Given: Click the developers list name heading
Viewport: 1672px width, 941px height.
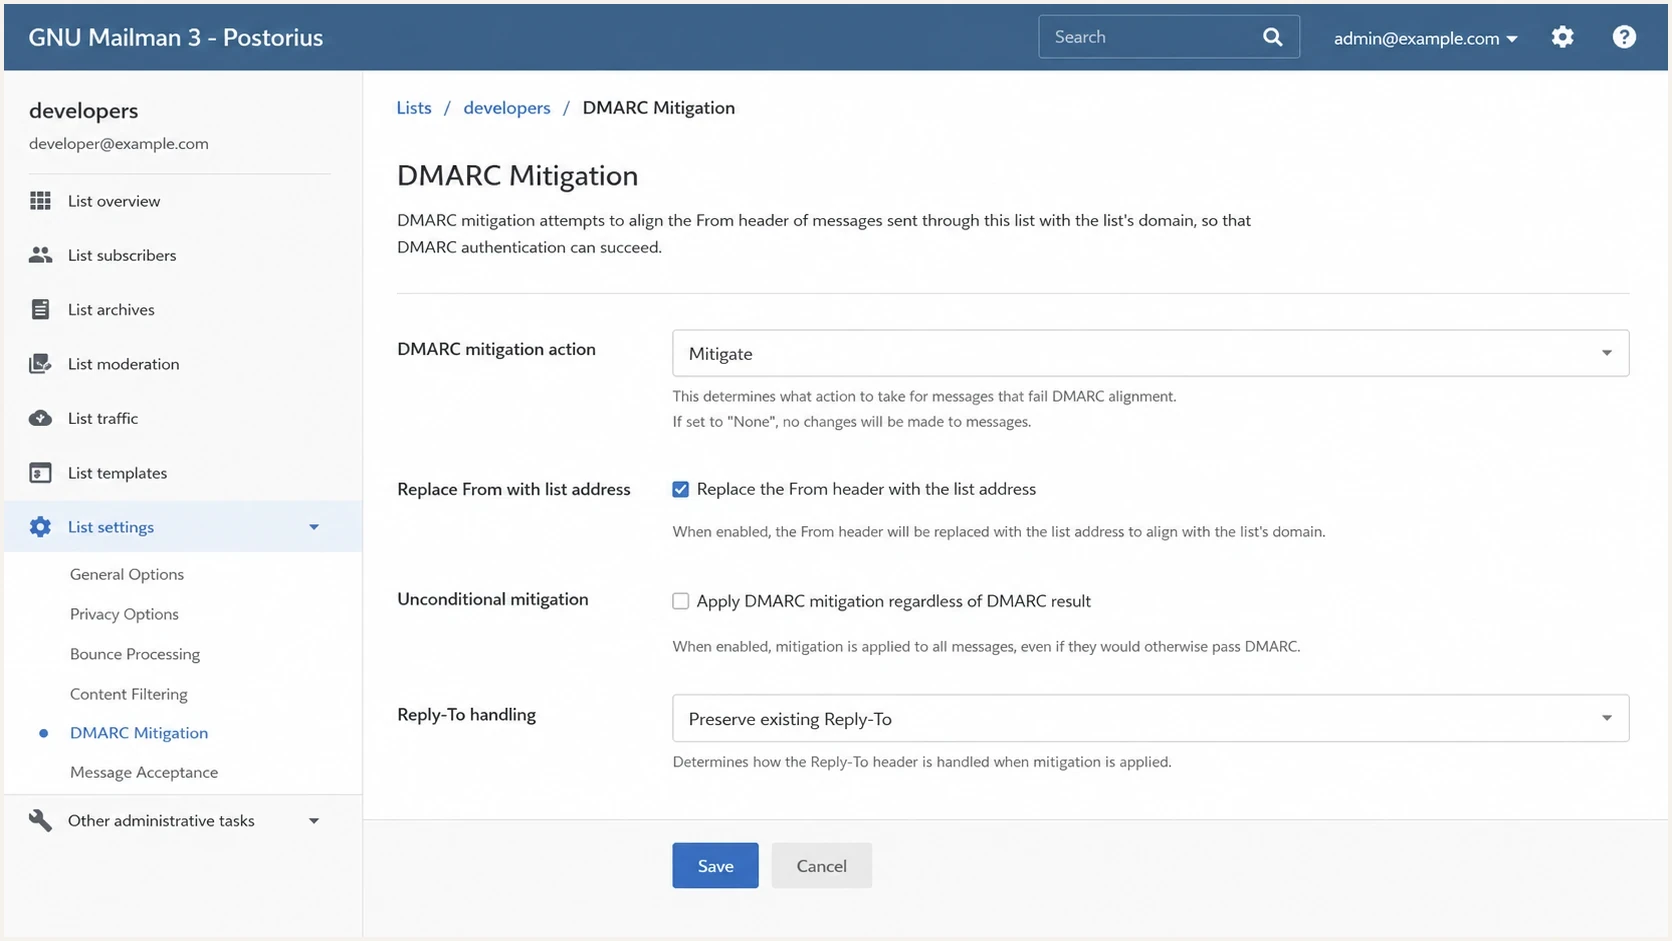Looking at the screenshot, I should click(84, 111).
